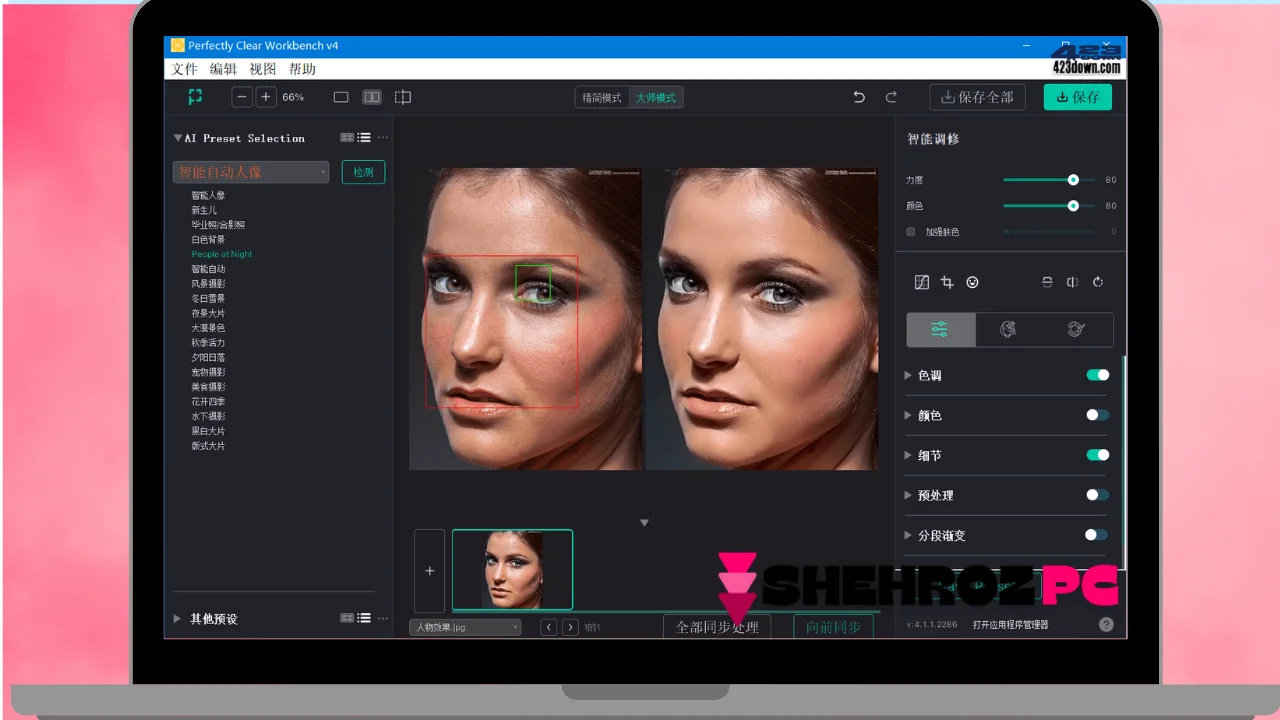Select the portrait thumbnail in filmstrip
The height and width of the screenshot is (720, 1280).
[x=512, y=570]
